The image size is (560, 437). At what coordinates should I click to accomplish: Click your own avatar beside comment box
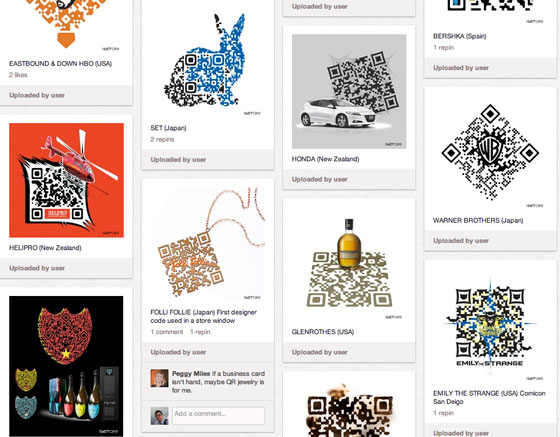[x=159, y=416]
